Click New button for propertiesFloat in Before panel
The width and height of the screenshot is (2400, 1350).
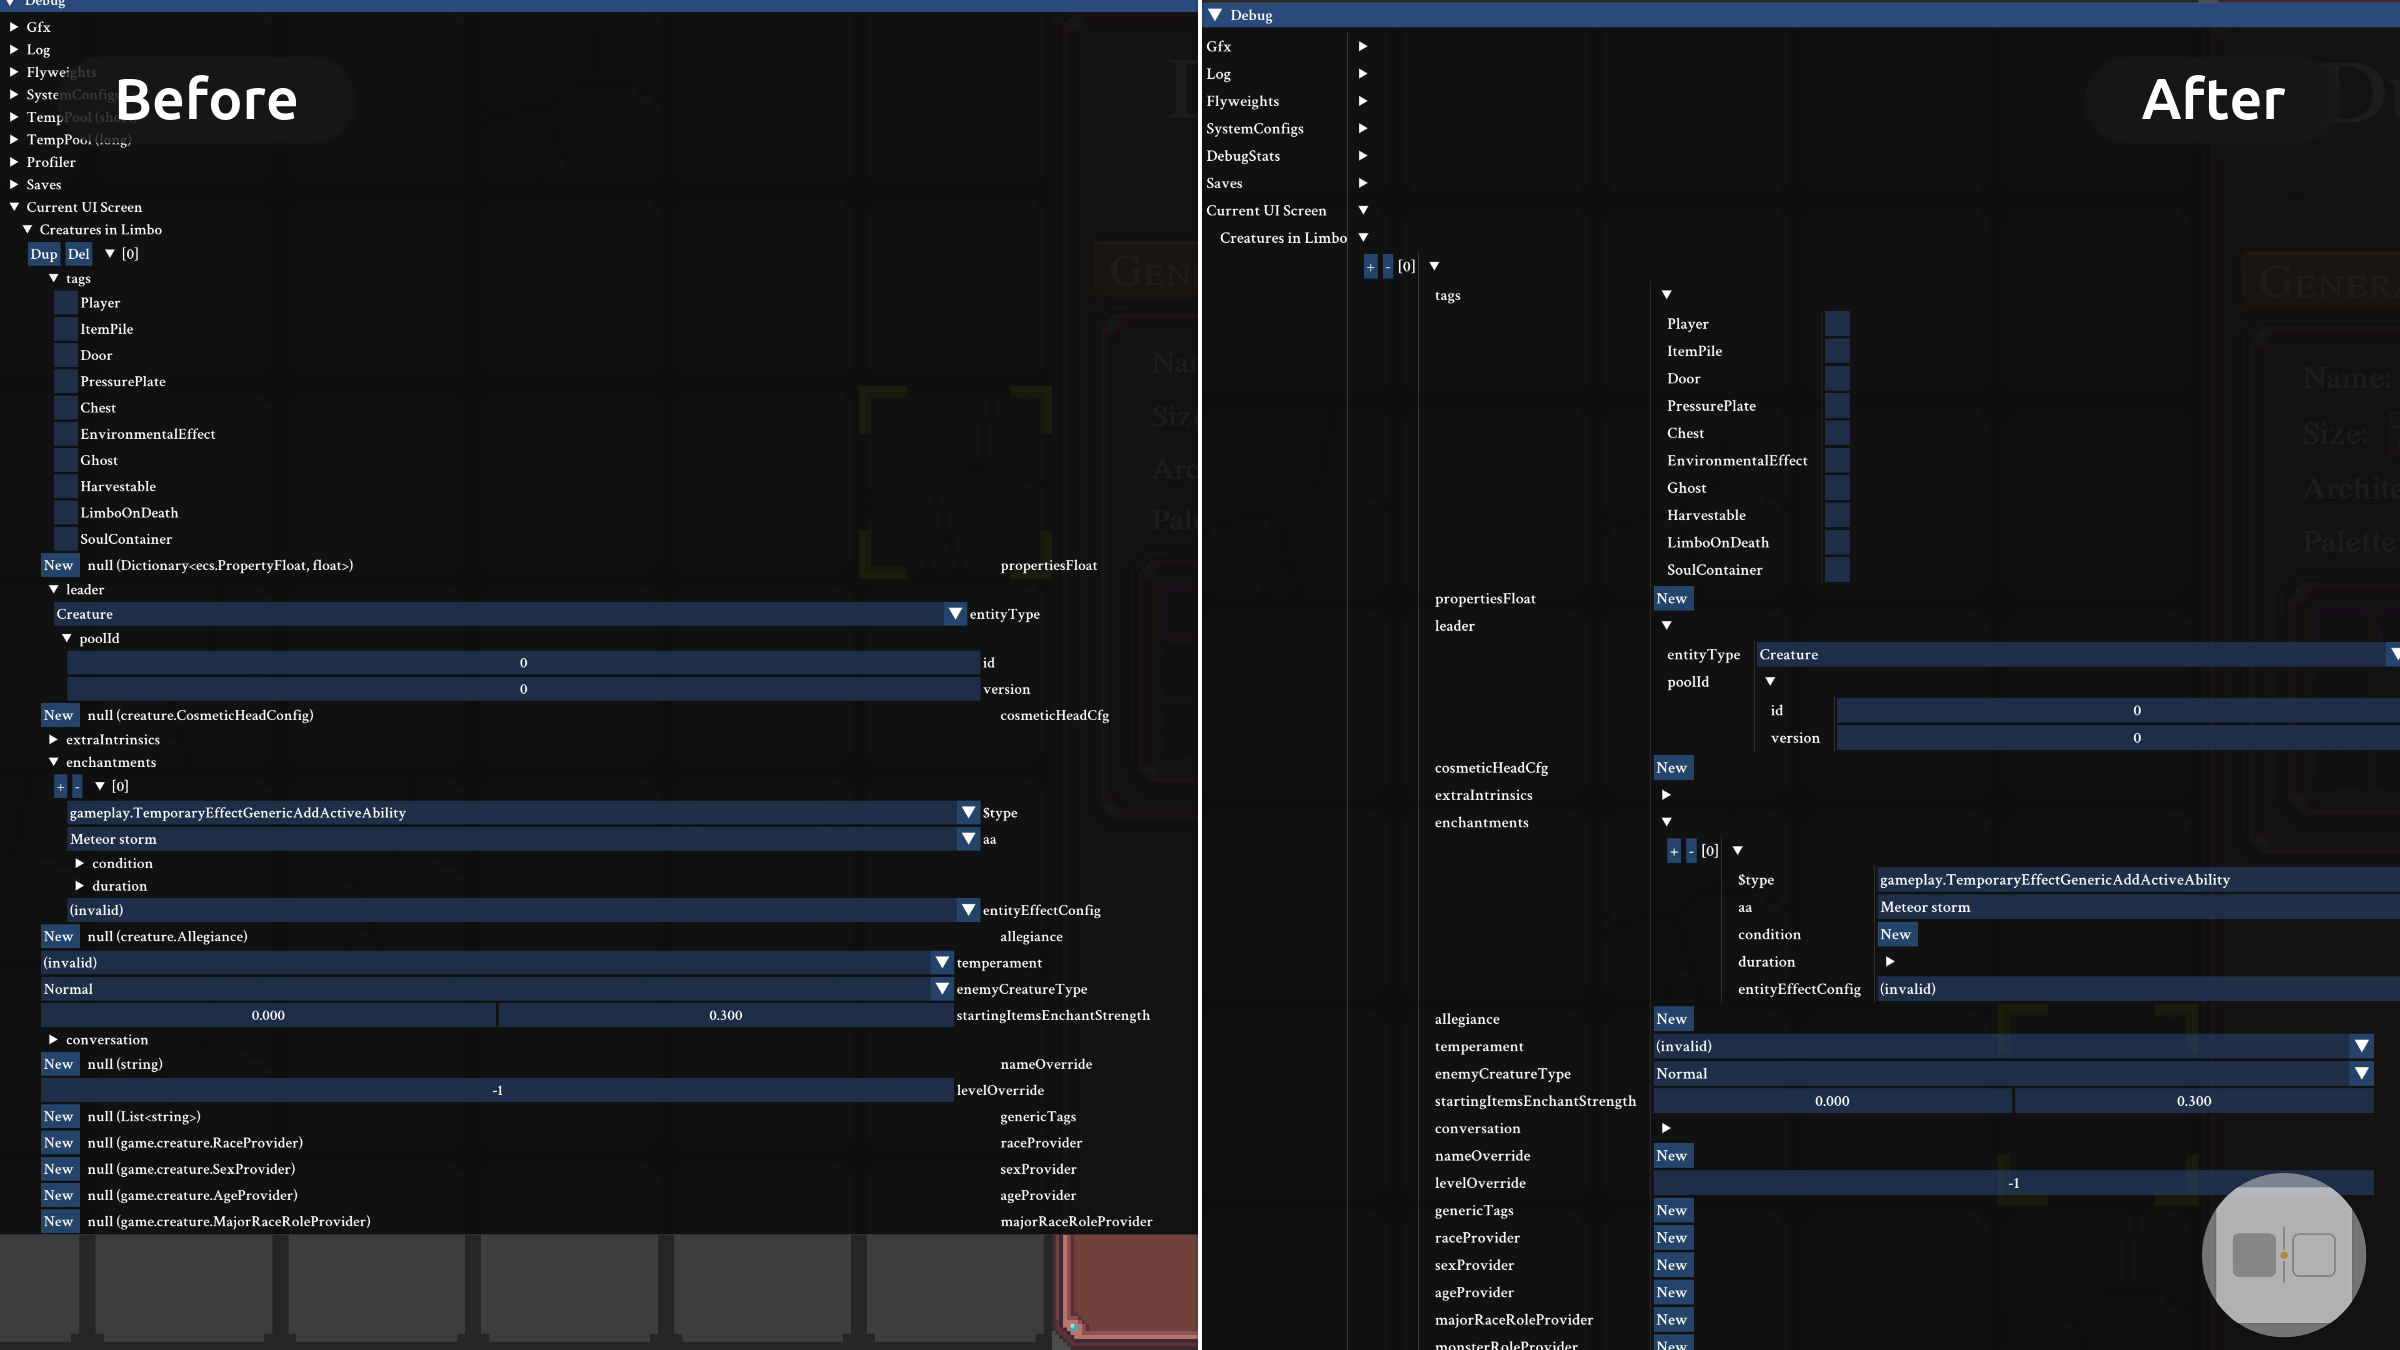click(x=59, y=565)
